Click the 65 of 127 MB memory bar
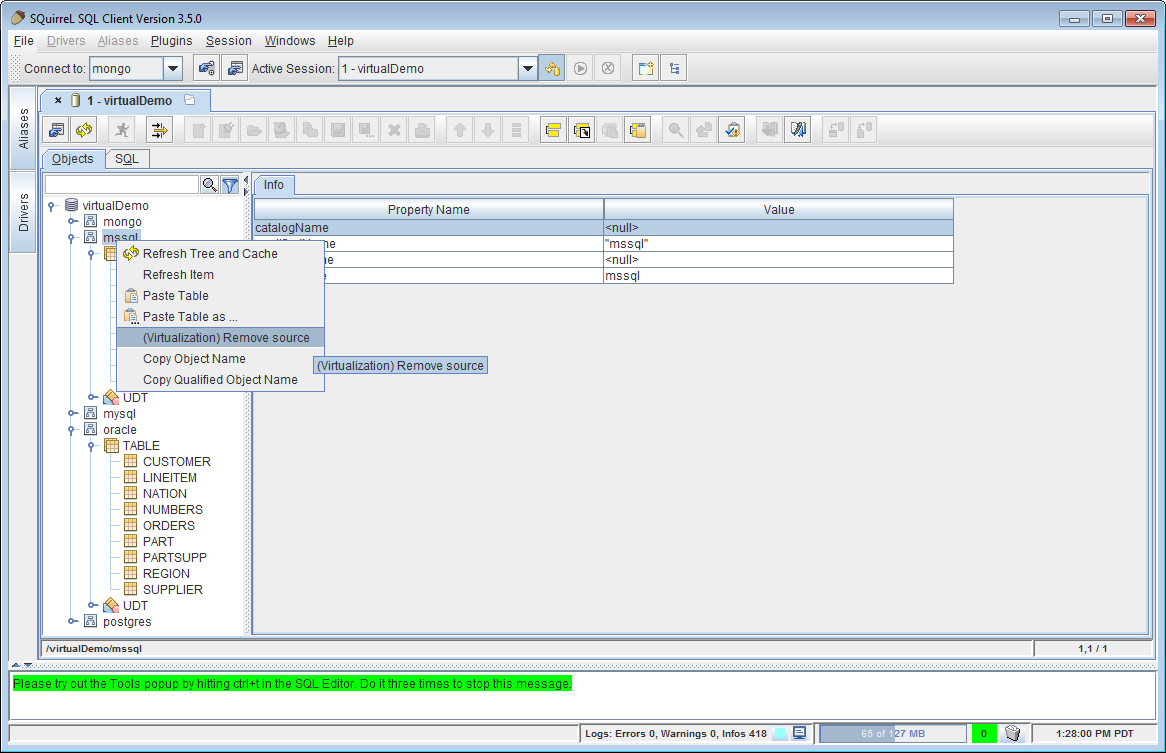The height and width of the screenshot is (753, 1166). tap(892, 733)
